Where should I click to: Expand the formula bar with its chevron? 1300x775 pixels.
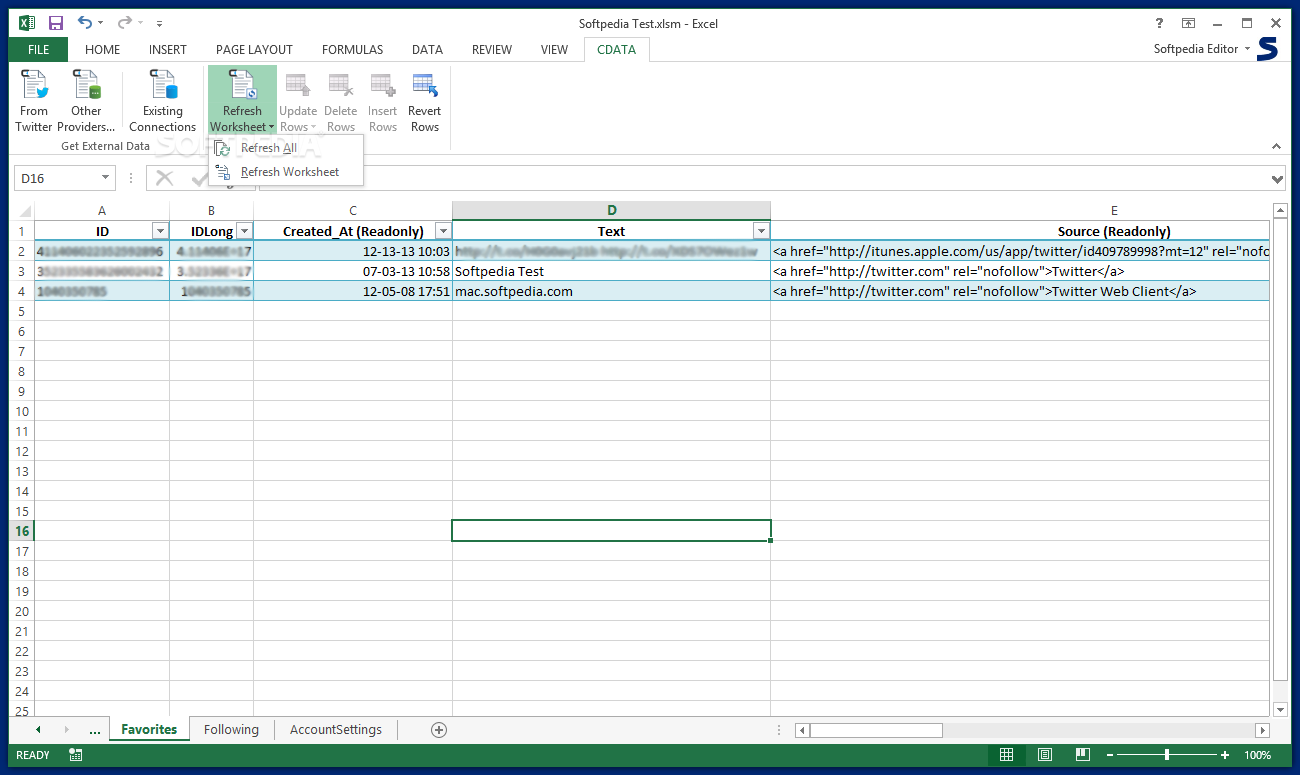[1277, 179]
